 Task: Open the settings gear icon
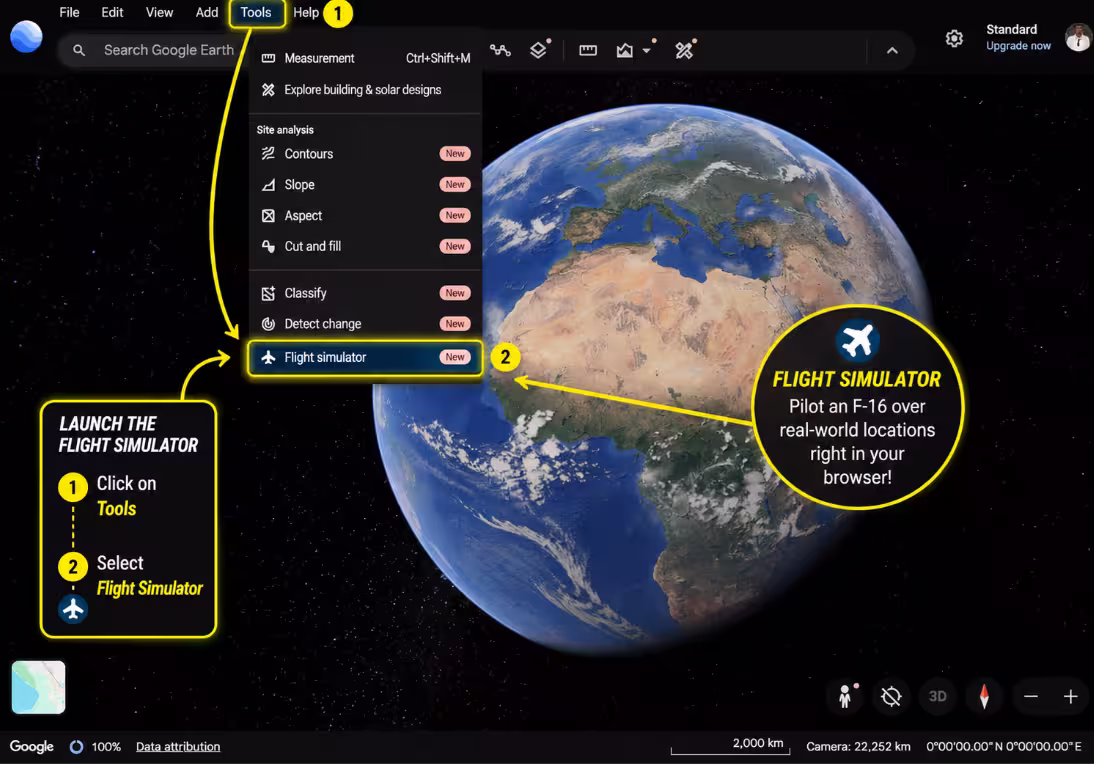click(954, 38)
